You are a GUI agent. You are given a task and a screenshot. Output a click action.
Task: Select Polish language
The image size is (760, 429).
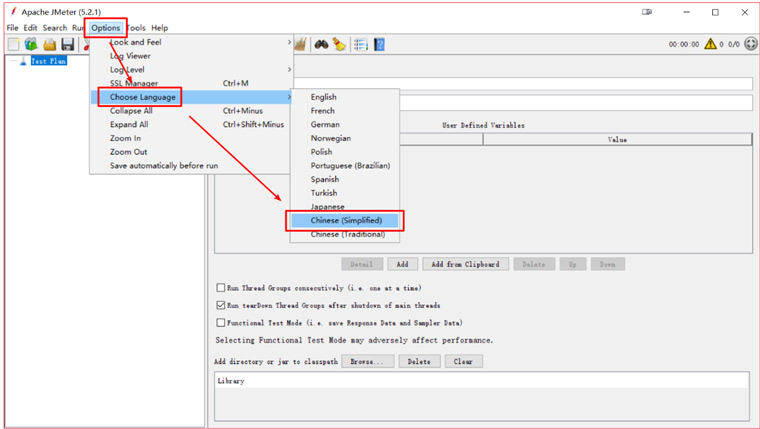pos(345,152)
